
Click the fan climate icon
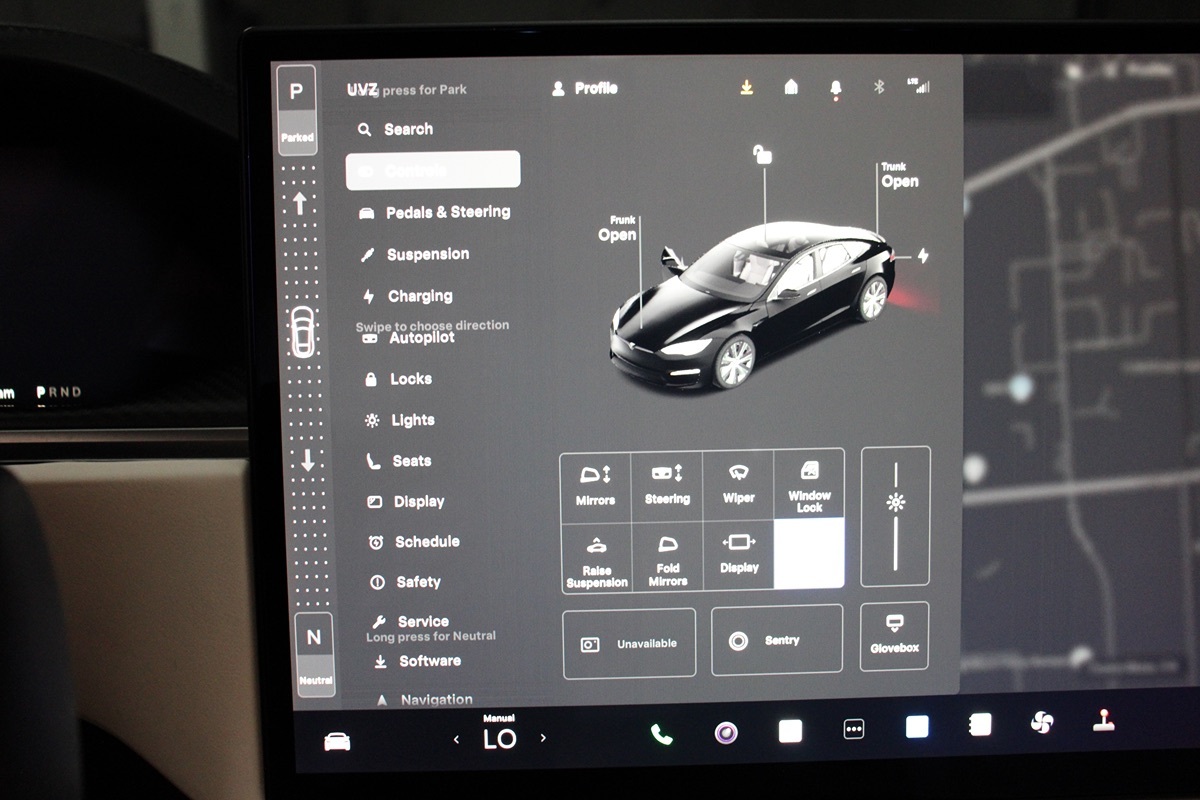pos(1042,722)
